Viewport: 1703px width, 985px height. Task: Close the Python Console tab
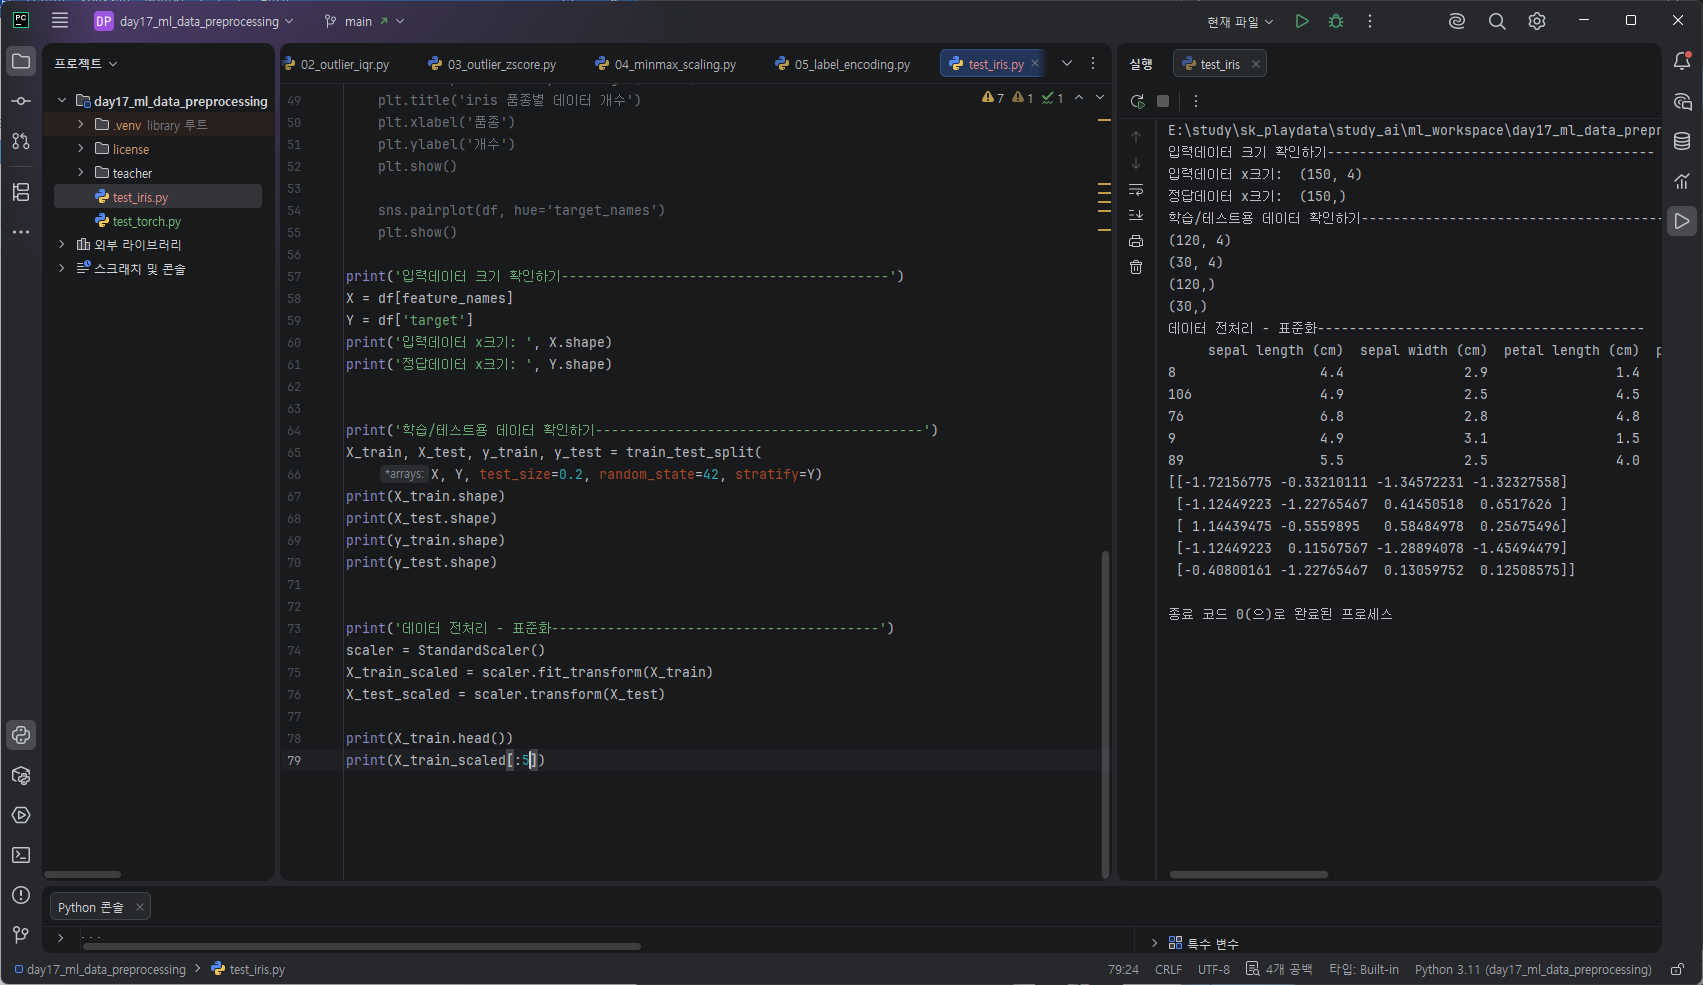[x=140, y=907]
